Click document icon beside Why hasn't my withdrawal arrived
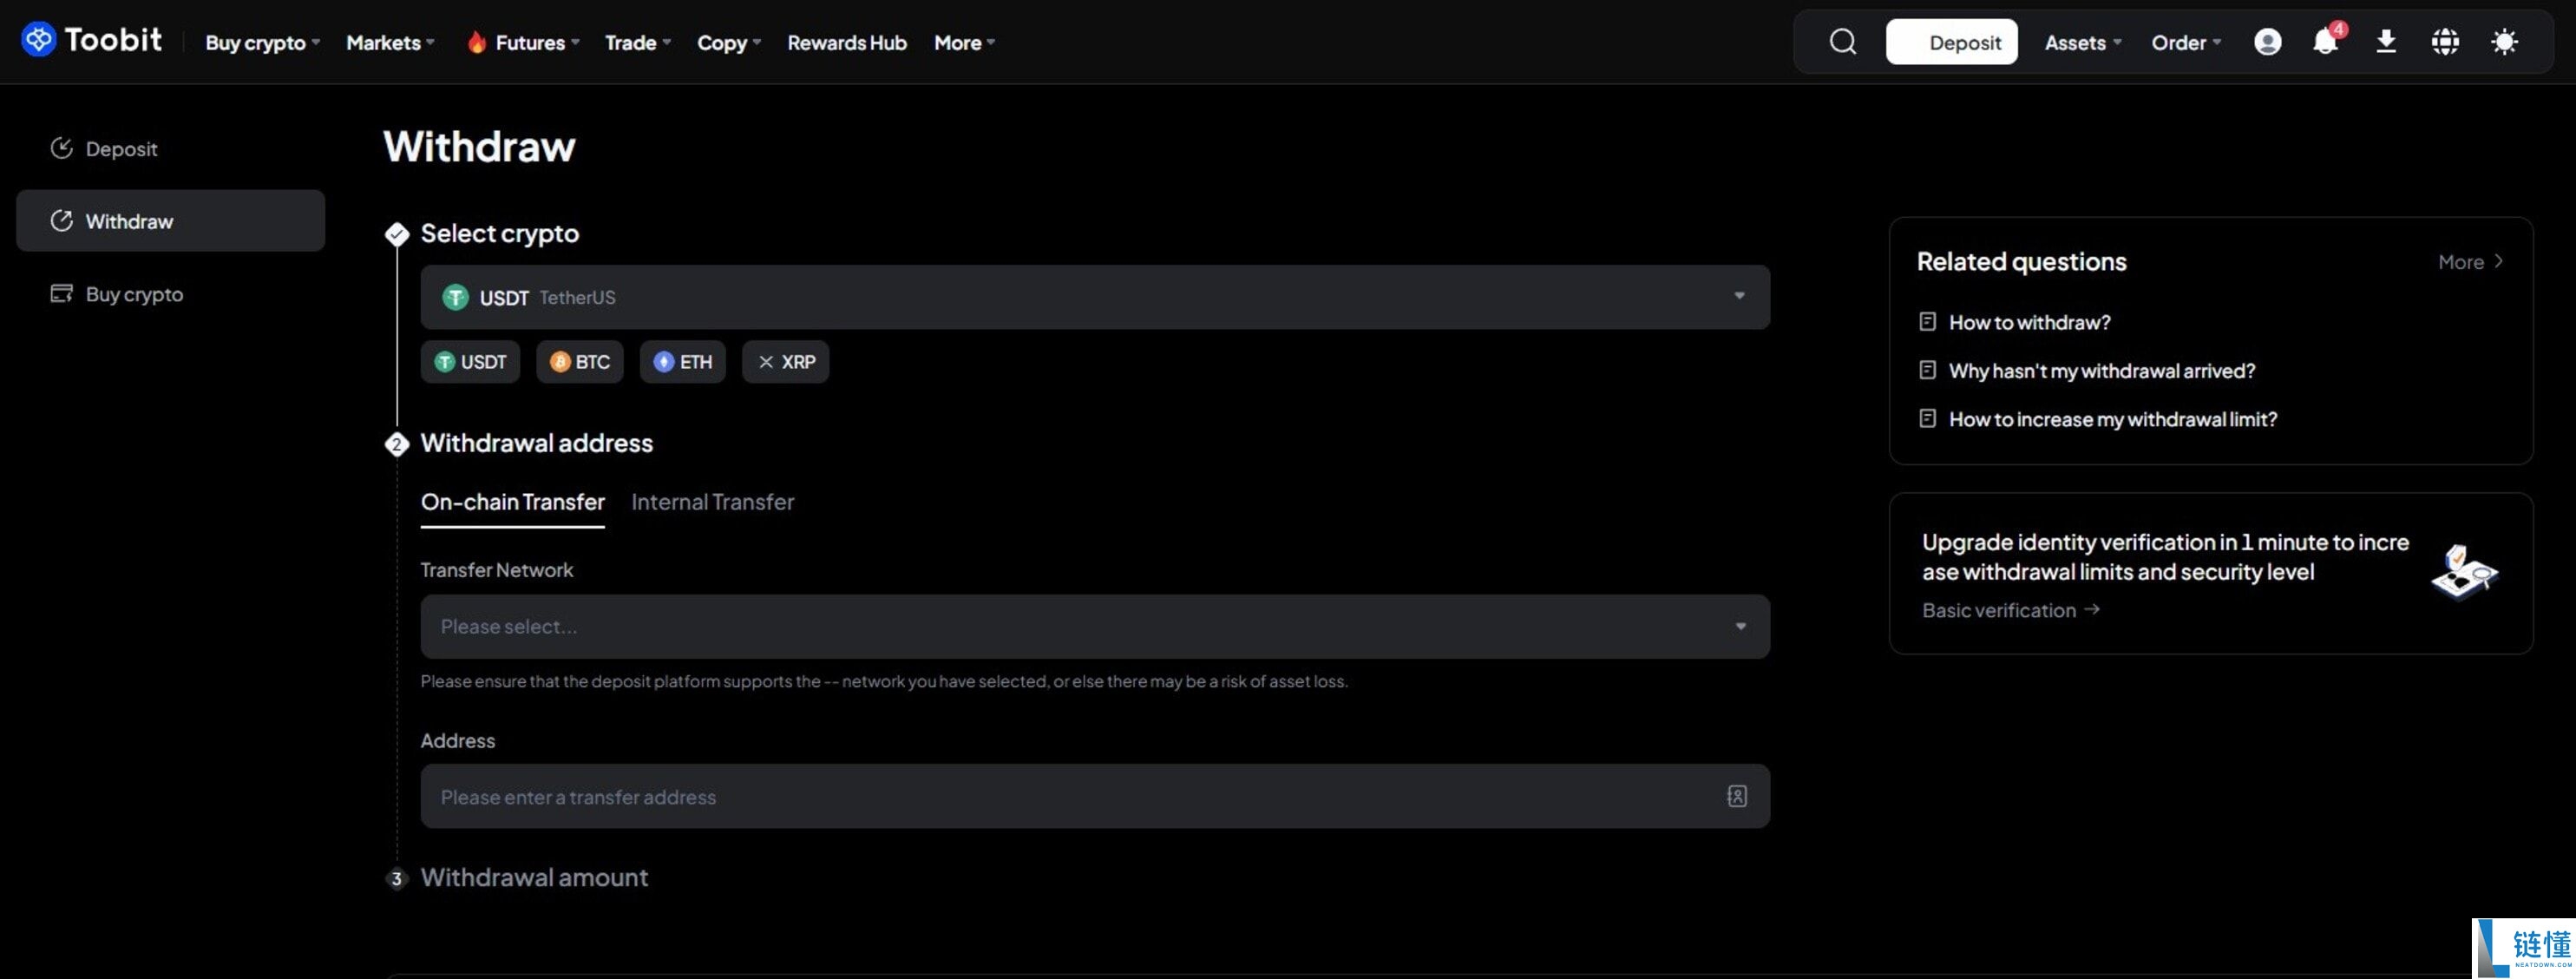2576x979 pixels. coord(1927,370)
